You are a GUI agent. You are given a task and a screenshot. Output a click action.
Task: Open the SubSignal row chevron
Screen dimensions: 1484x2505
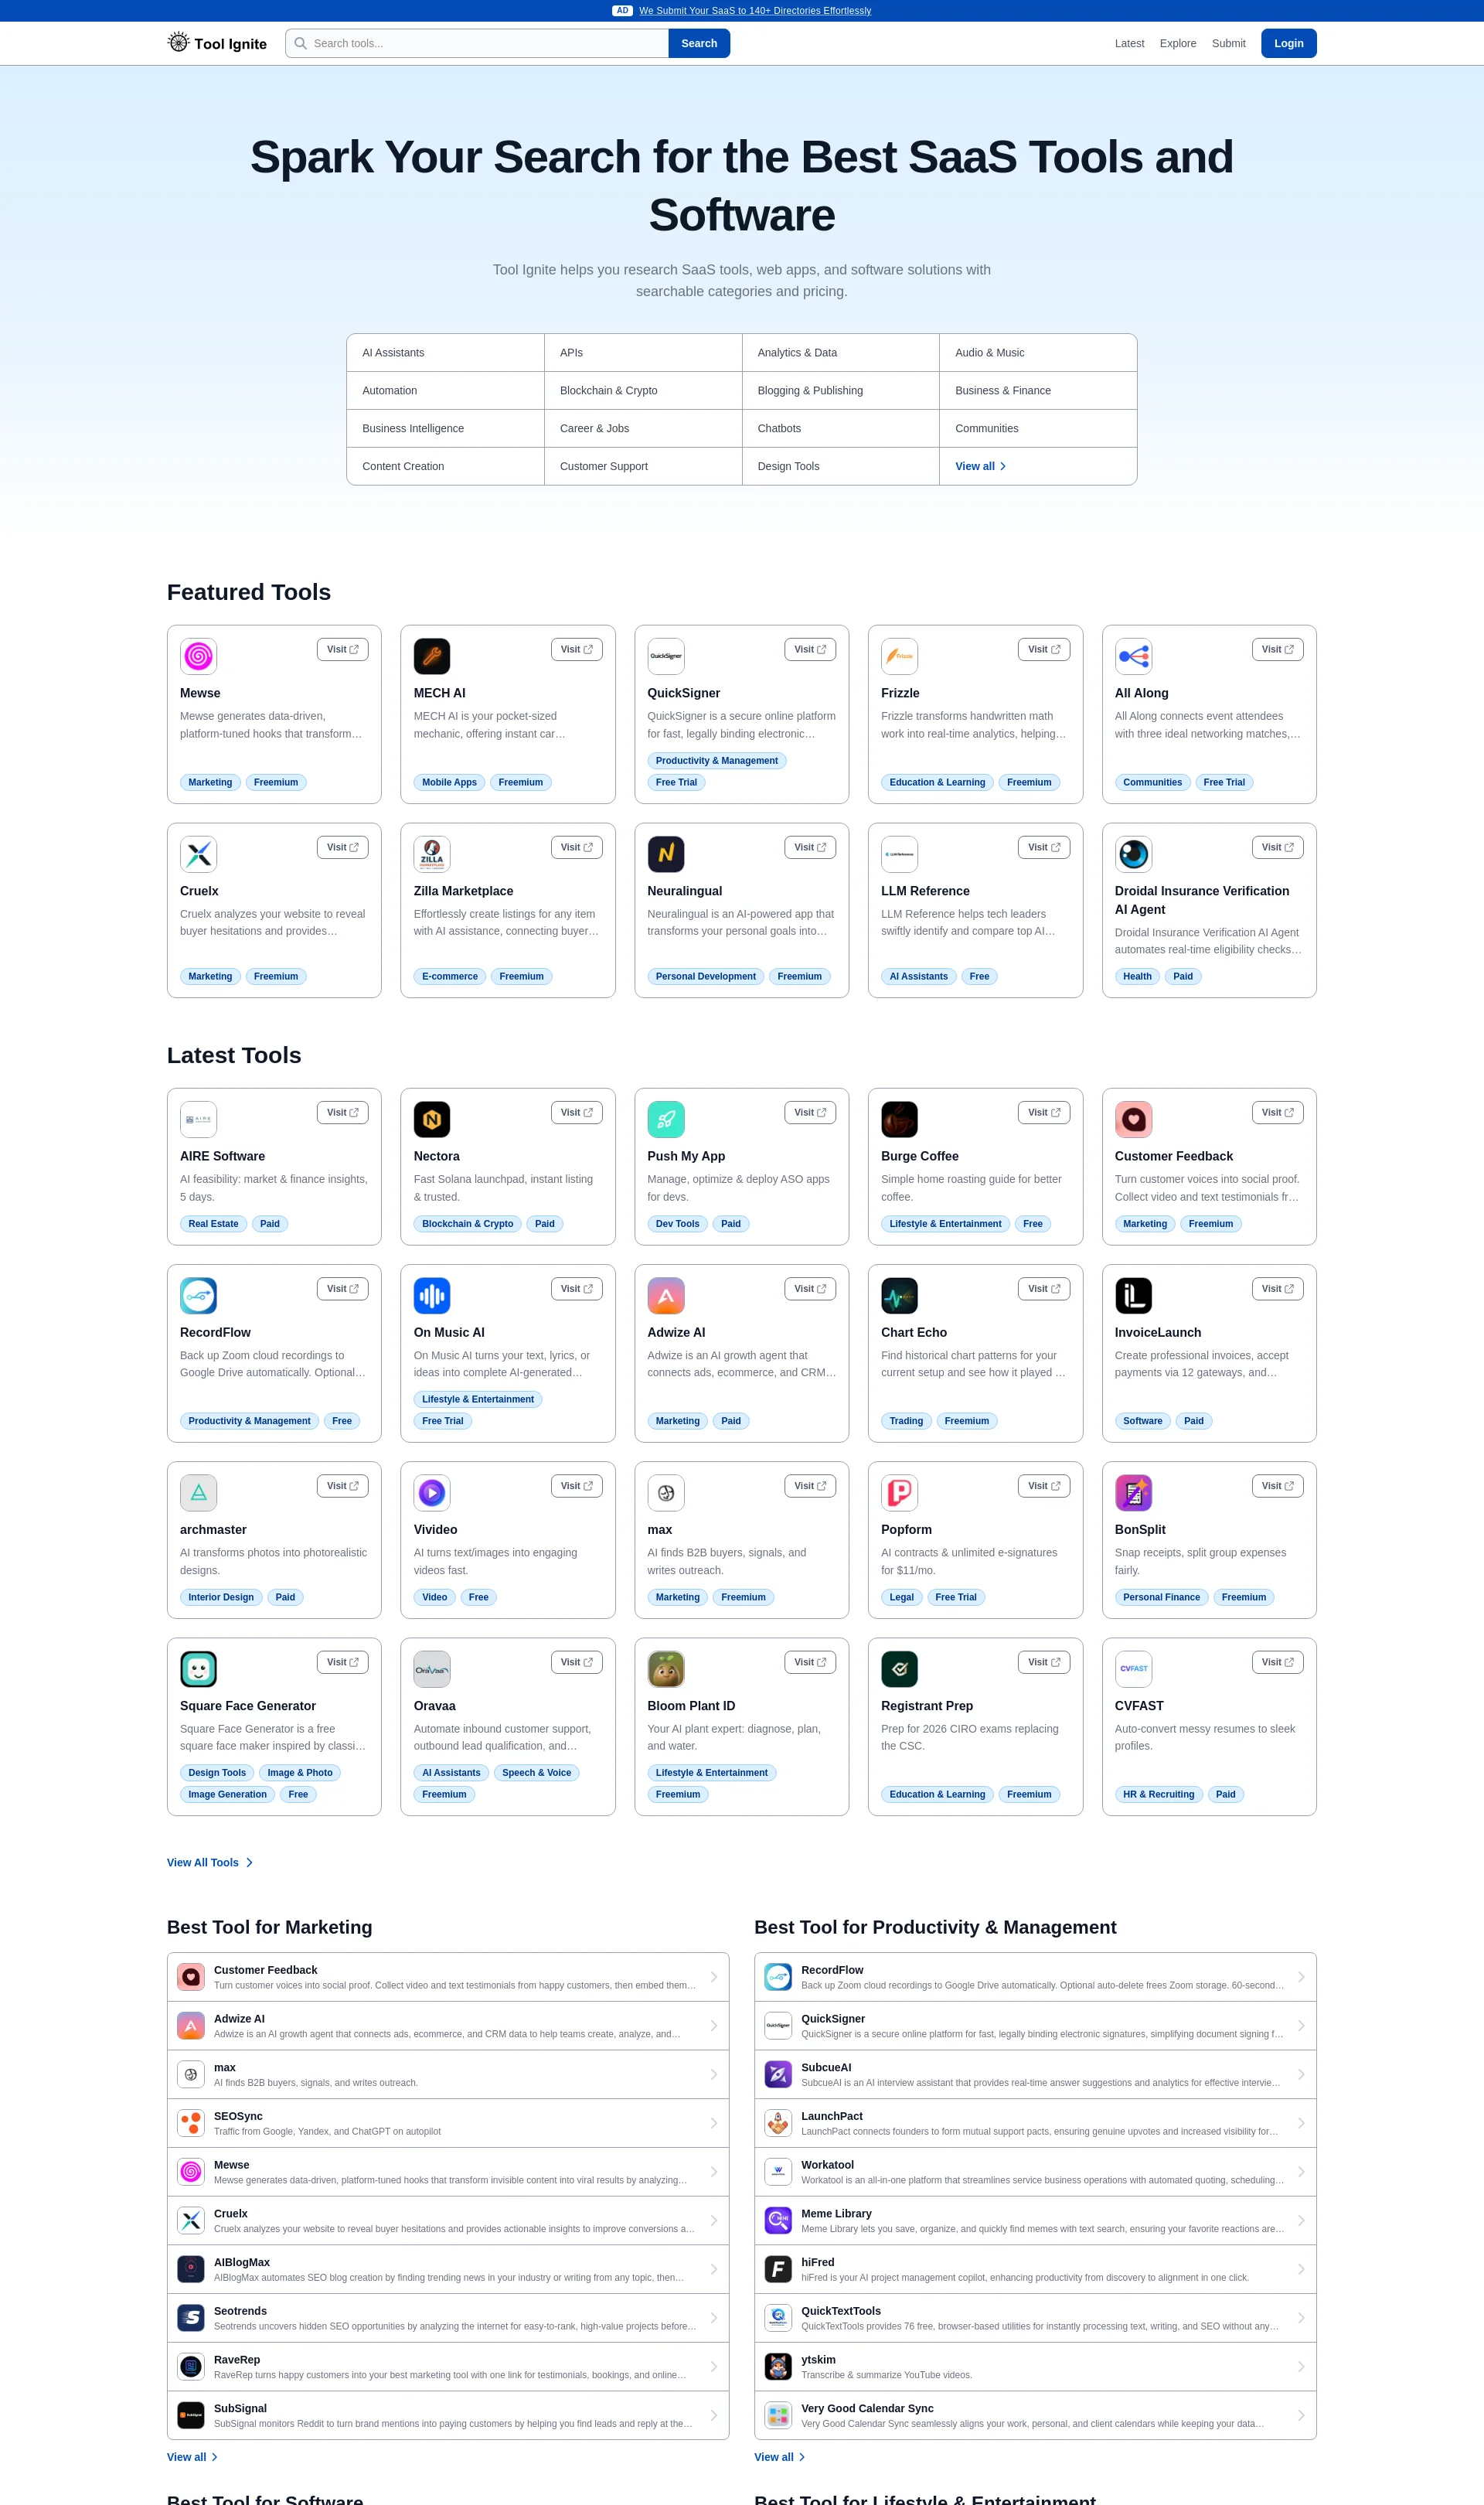[x=714, y=2415]
